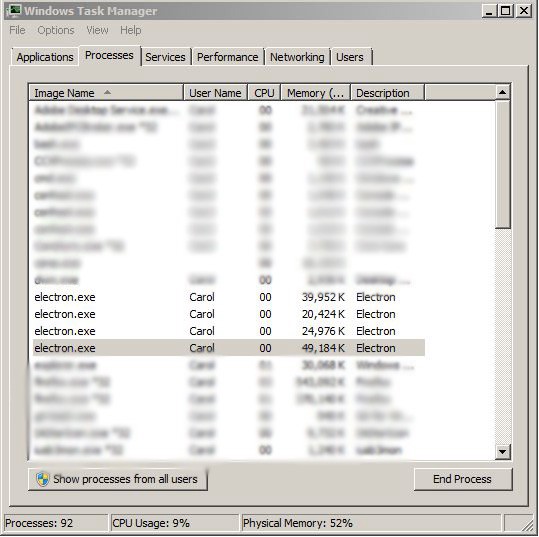Minimize the Task Manager window
The height and width of the screenshot is (537, 539).
pos(489,11)
